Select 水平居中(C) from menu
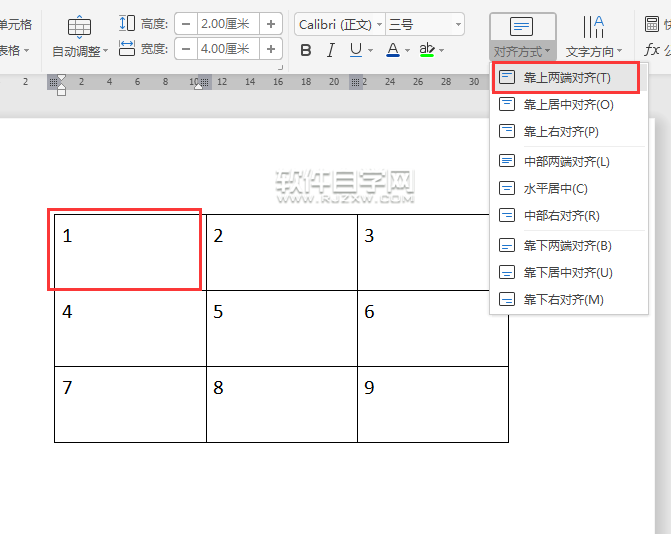 point(569,188)
